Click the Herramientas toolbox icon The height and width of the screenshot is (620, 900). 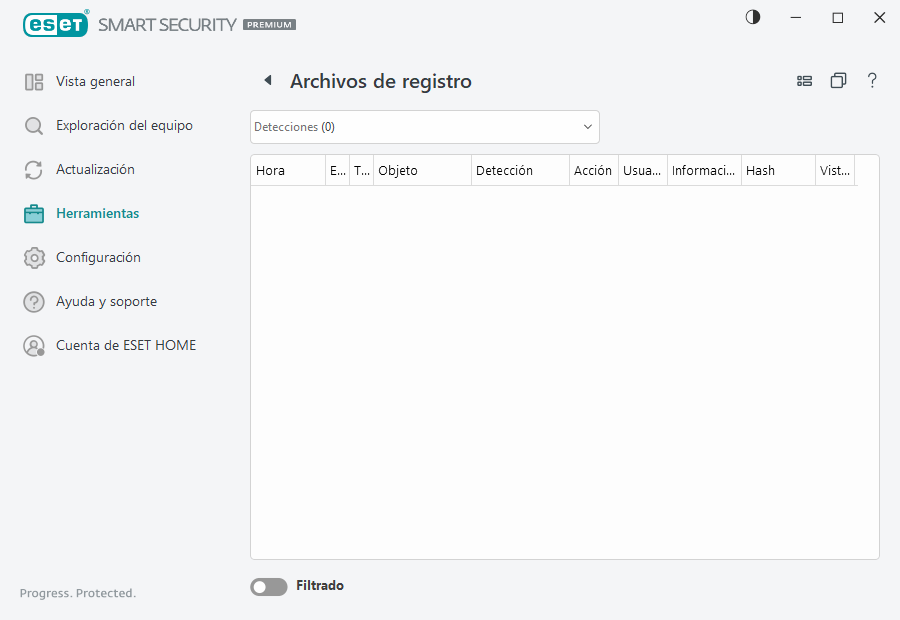(x=35, y=213)
